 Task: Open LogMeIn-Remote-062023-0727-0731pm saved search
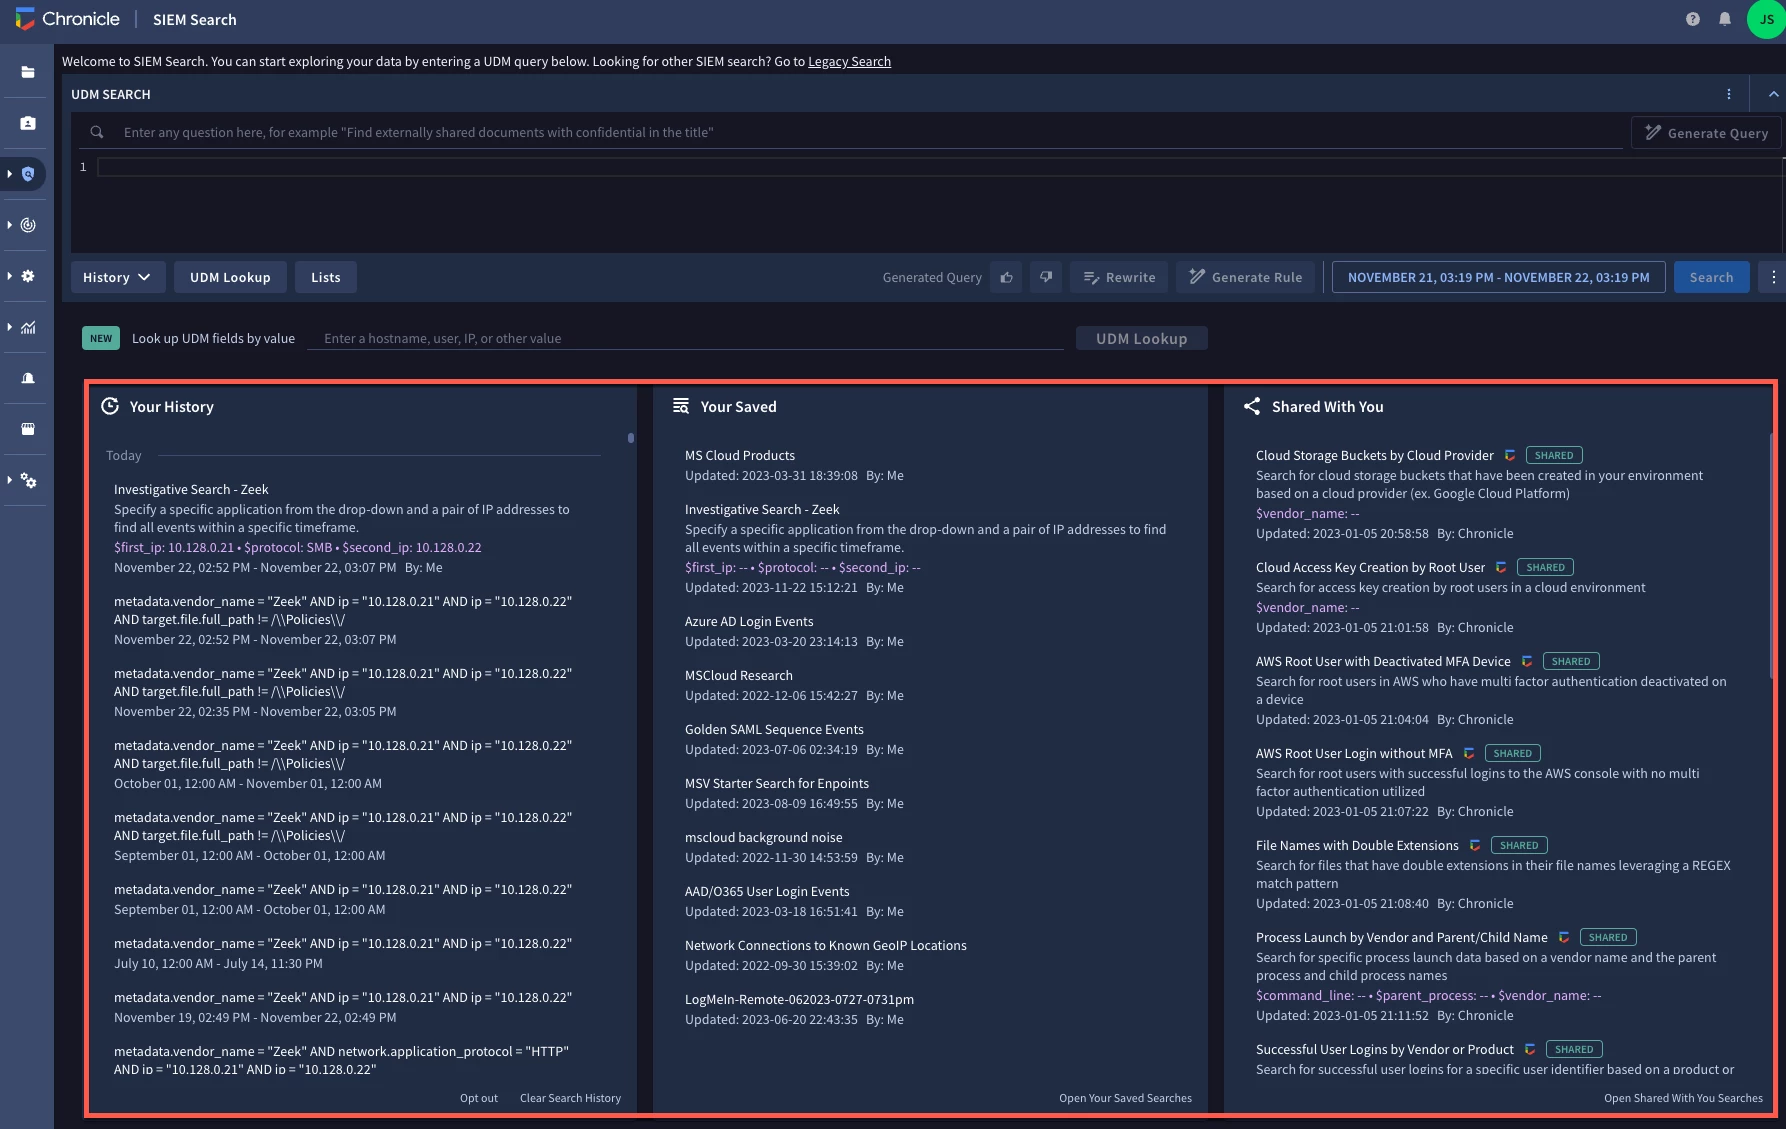(x=799, y=999)
